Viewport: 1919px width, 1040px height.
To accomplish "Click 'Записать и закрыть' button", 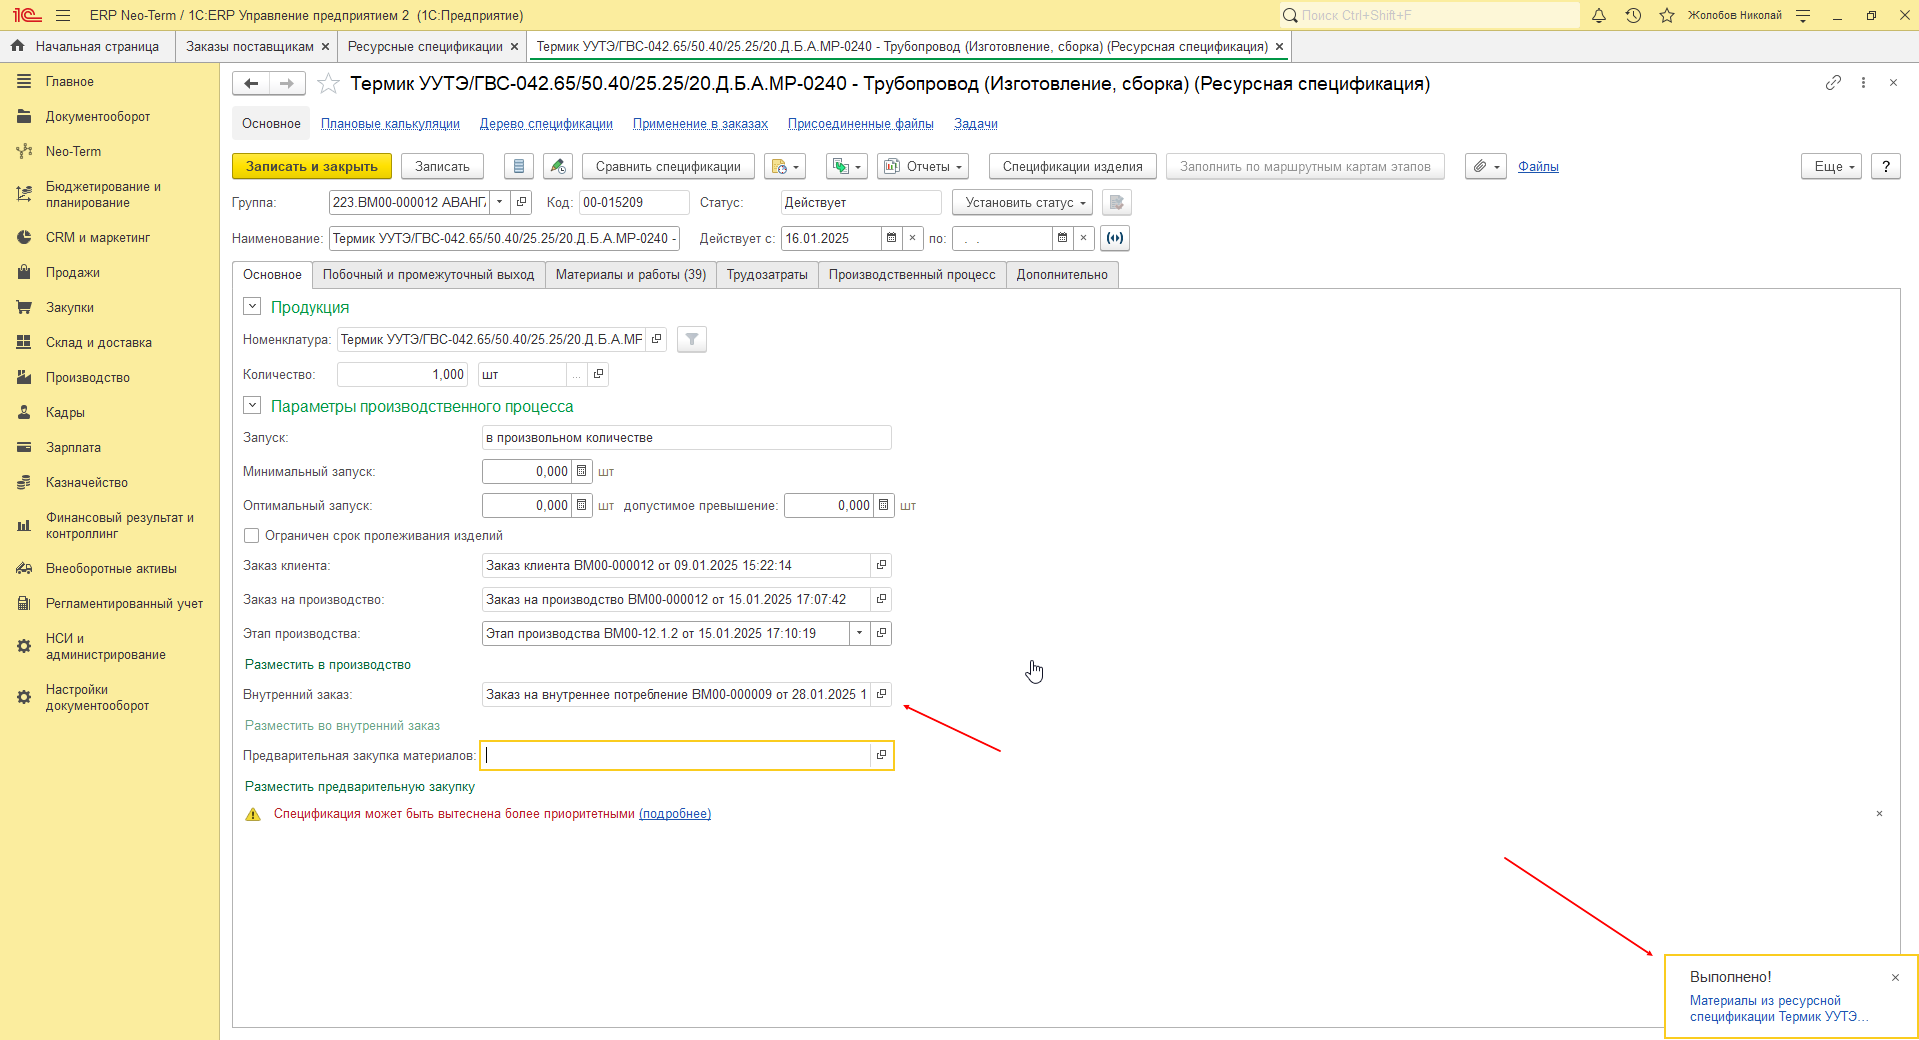I will [x=312, y=167].
